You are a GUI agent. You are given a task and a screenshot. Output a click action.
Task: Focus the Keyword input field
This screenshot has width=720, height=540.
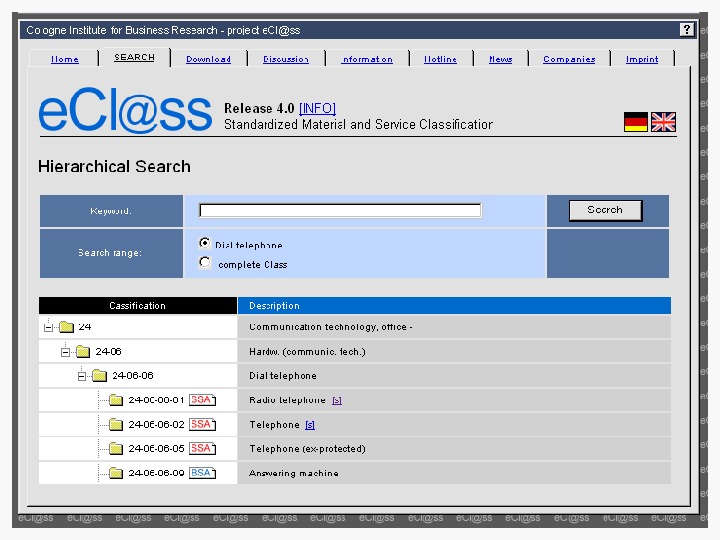340,210
